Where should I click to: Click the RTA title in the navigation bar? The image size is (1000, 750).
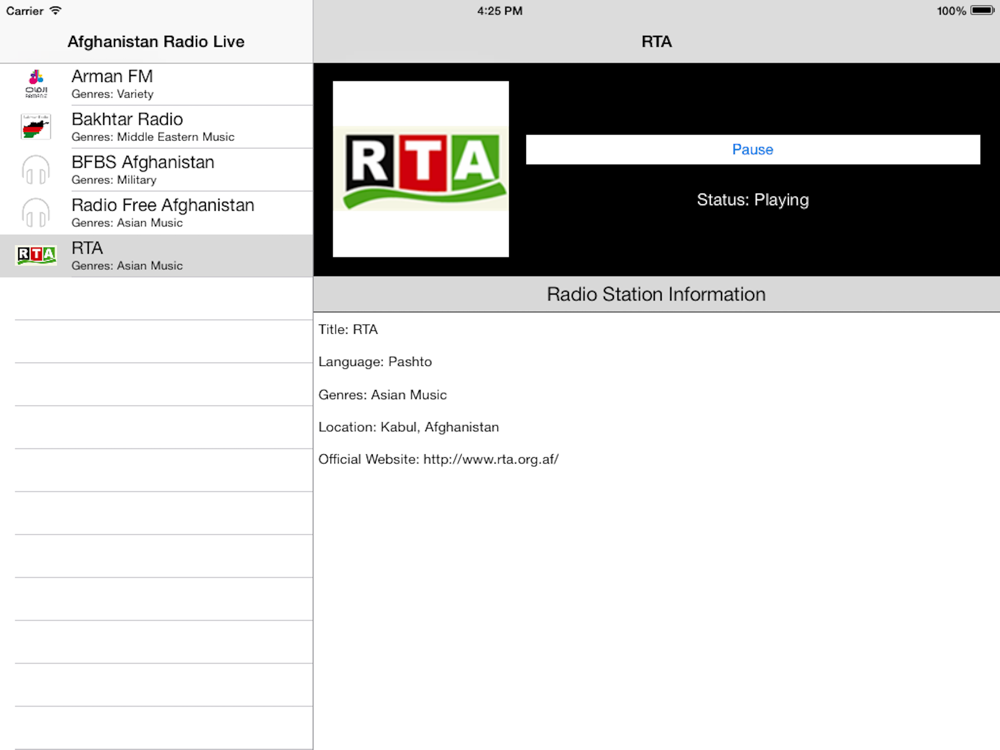pyautogui.click(x=656, y=41)
